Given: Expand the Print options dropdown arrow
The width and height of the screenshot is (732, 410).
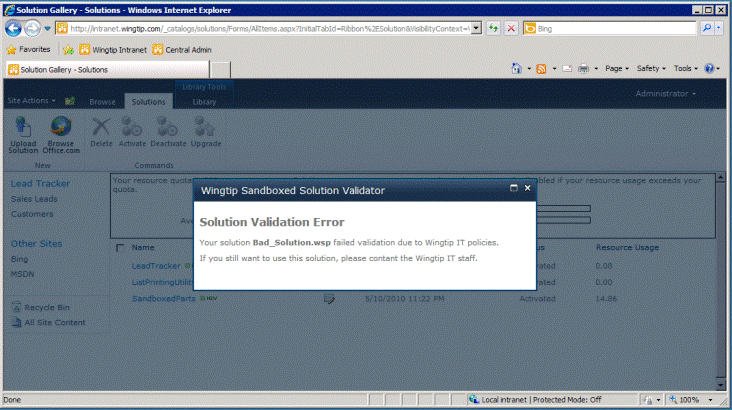Looking at the screenshot, I should (596, 69).
